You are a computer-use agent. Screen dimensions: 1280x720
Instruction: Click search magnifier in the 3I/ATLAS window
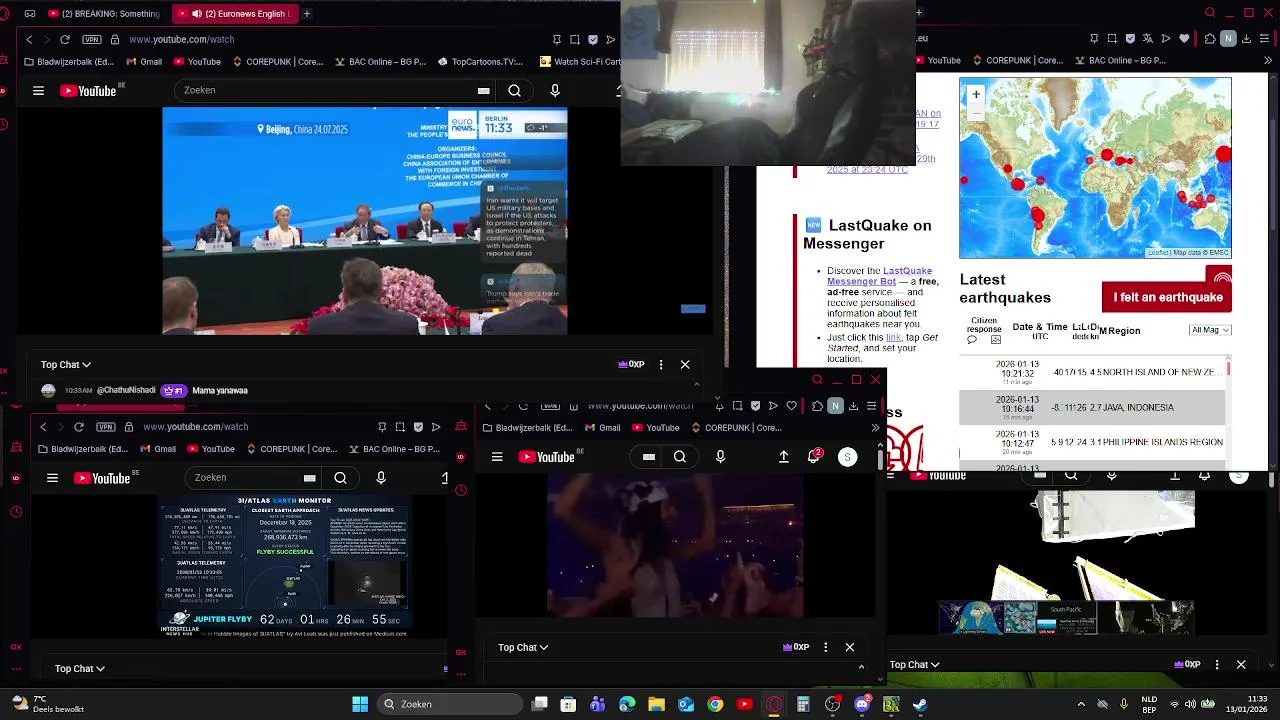pyautogui.click(x=340, y=478)
